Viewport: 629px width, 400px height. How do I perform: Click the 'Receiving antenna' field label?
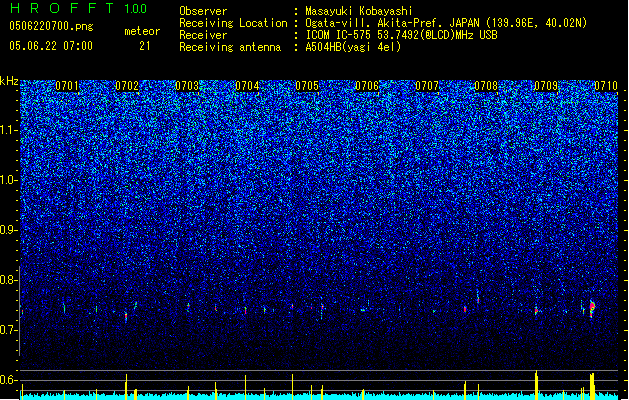point(230,47)
